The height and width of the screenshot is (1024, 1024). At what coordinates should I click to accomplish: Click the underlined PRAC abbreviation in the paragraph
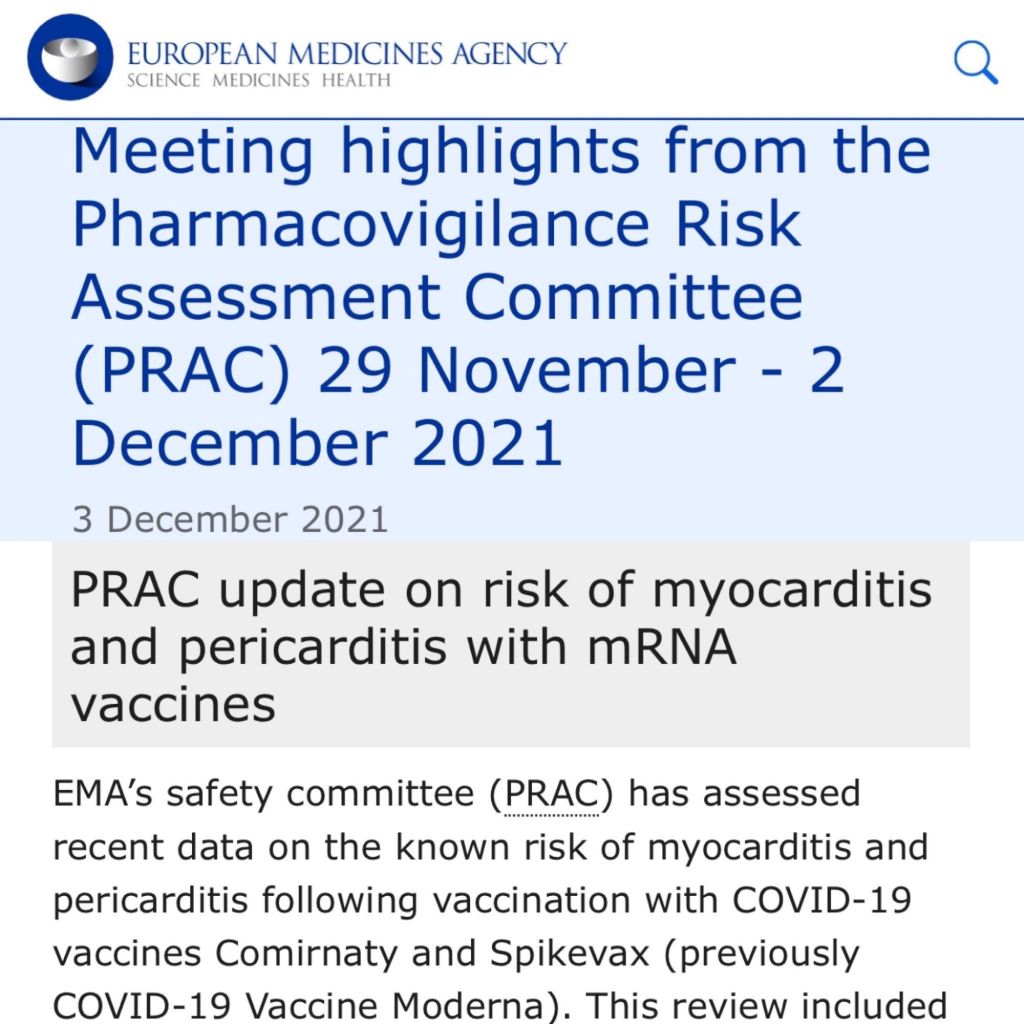552,794
